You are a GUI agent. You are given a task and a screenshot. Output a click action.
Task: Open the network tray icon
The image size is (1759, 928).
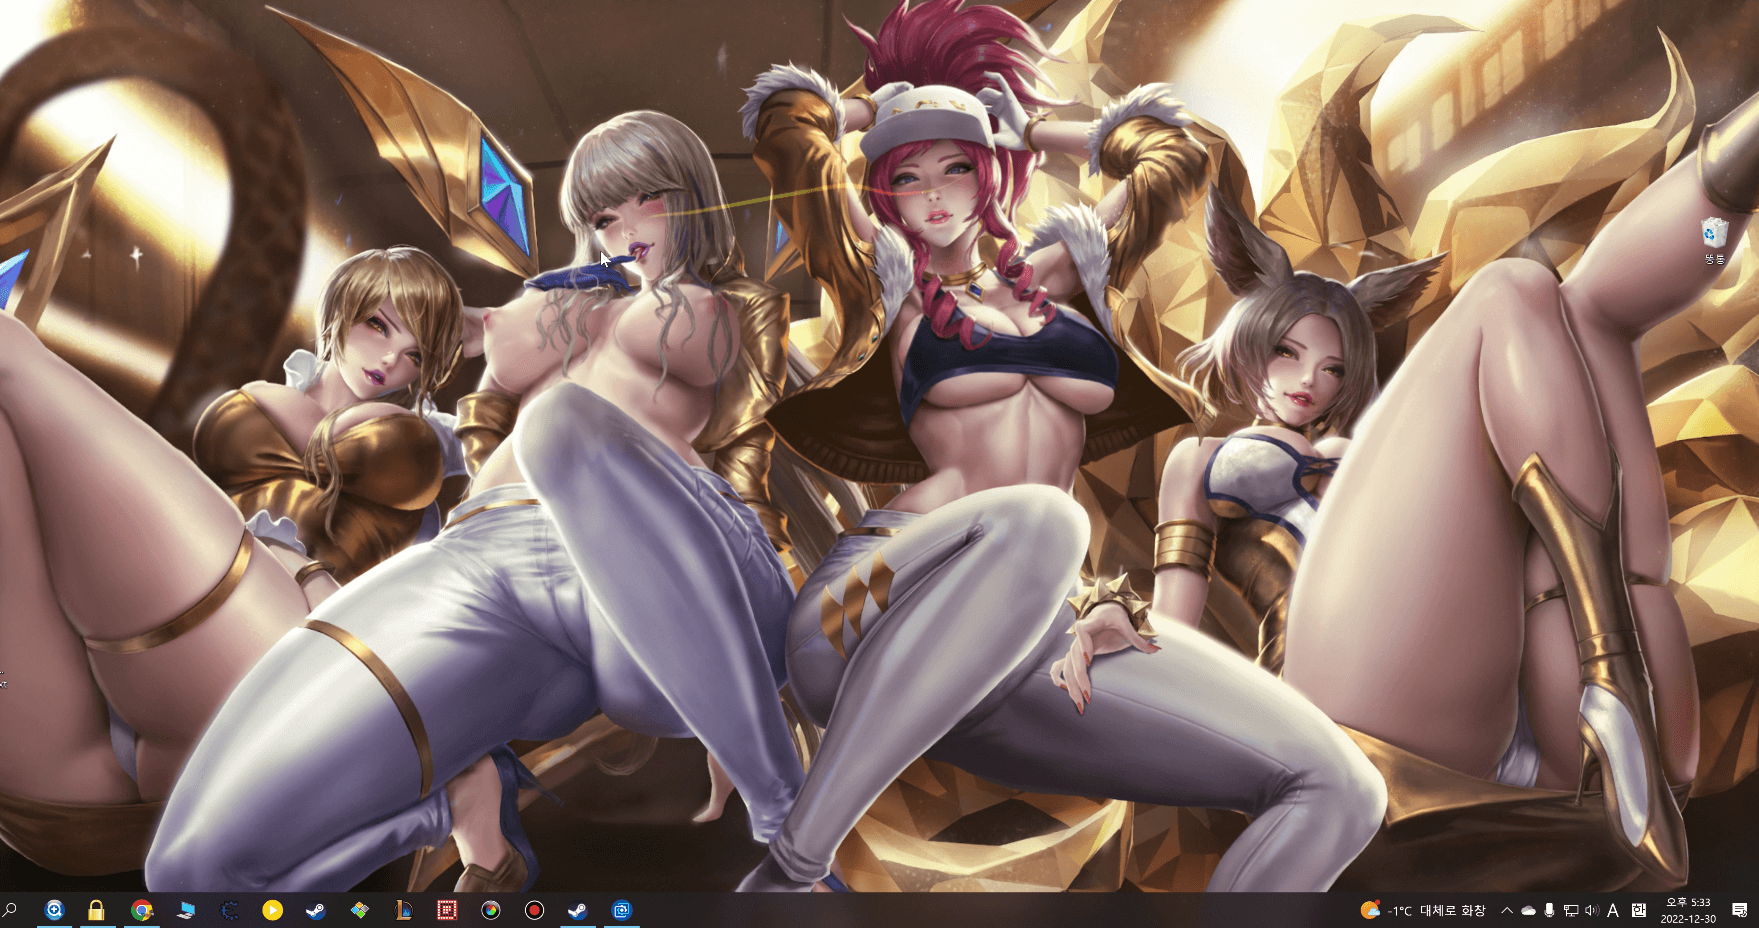coord(1571,910)
